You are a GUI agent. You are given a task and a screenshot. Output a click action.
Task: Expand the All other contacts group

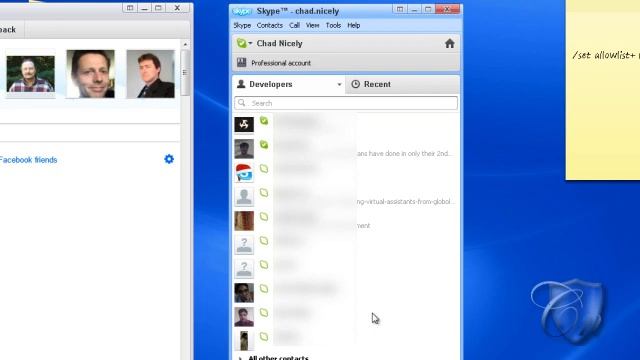(240, 358)
